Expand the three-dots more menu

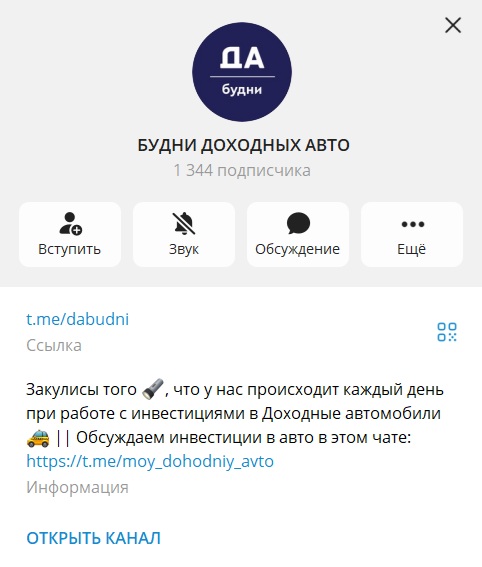(413, 224)
